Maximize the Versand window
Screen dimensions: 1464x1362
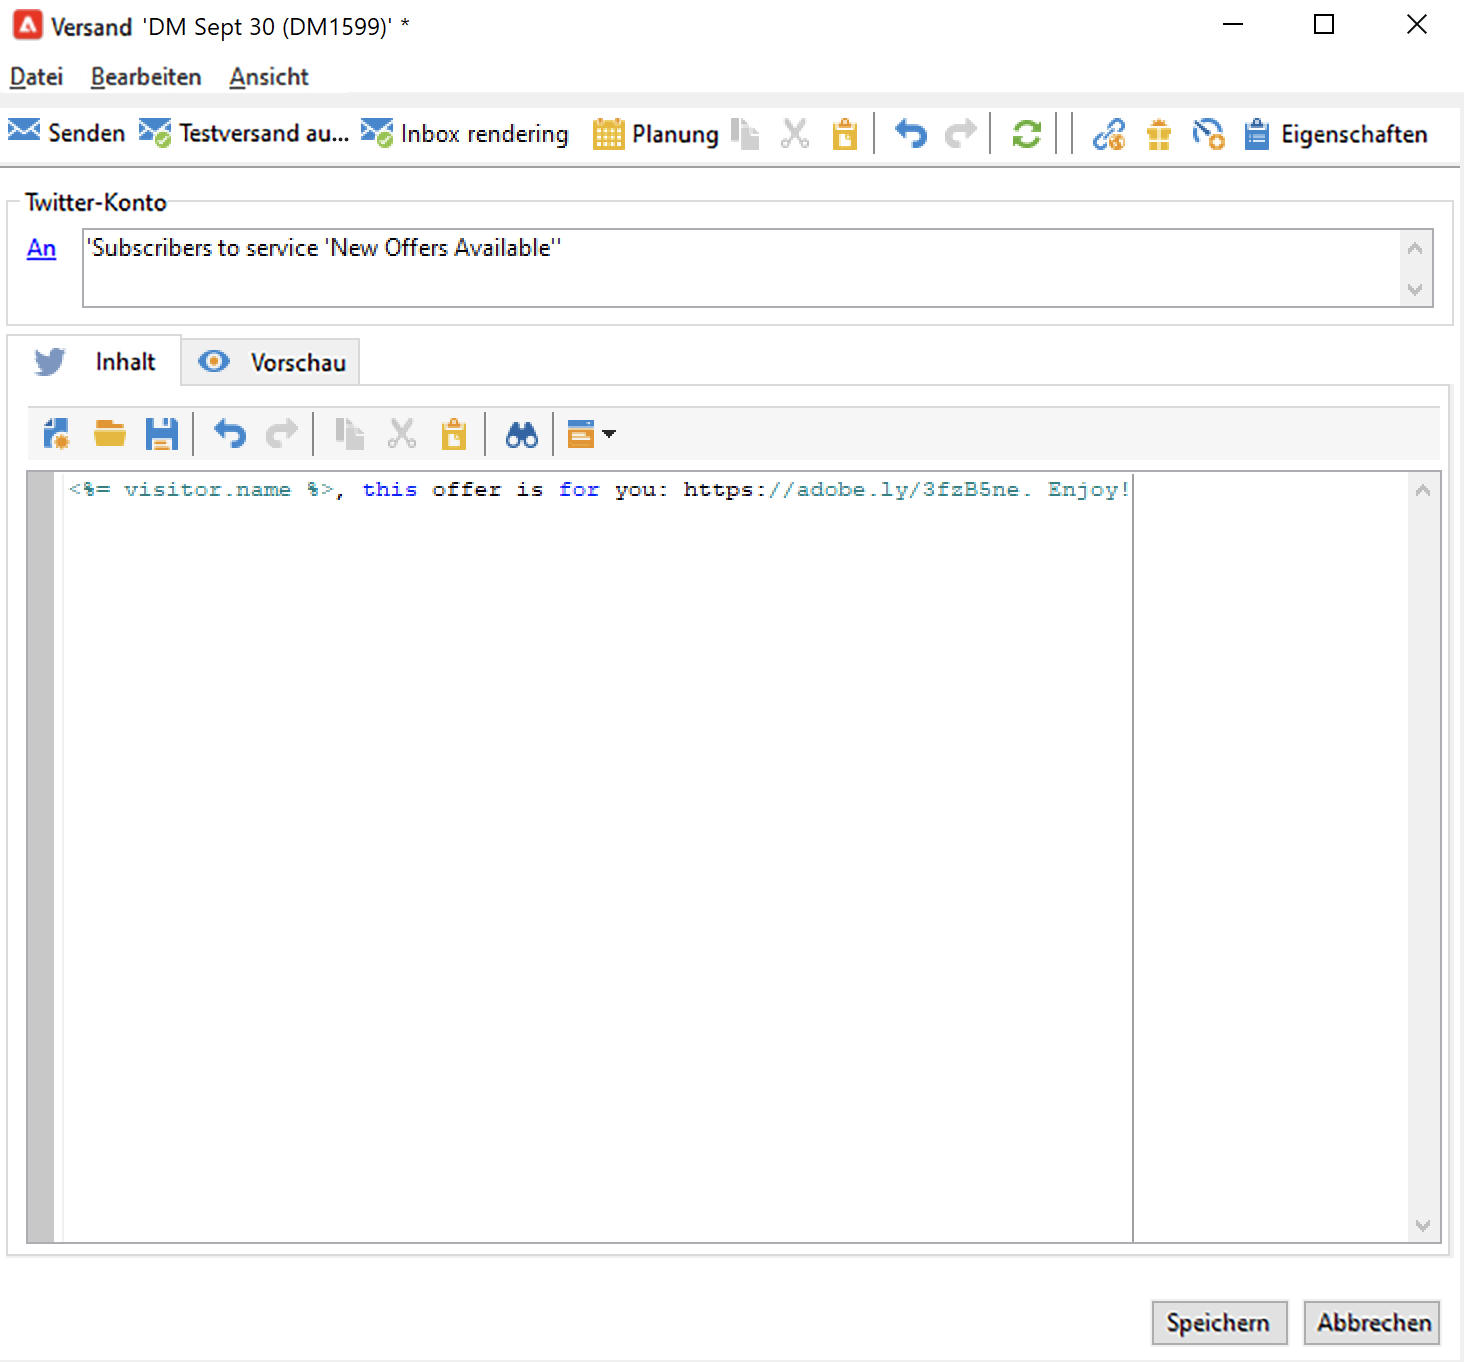(1324, 25)
